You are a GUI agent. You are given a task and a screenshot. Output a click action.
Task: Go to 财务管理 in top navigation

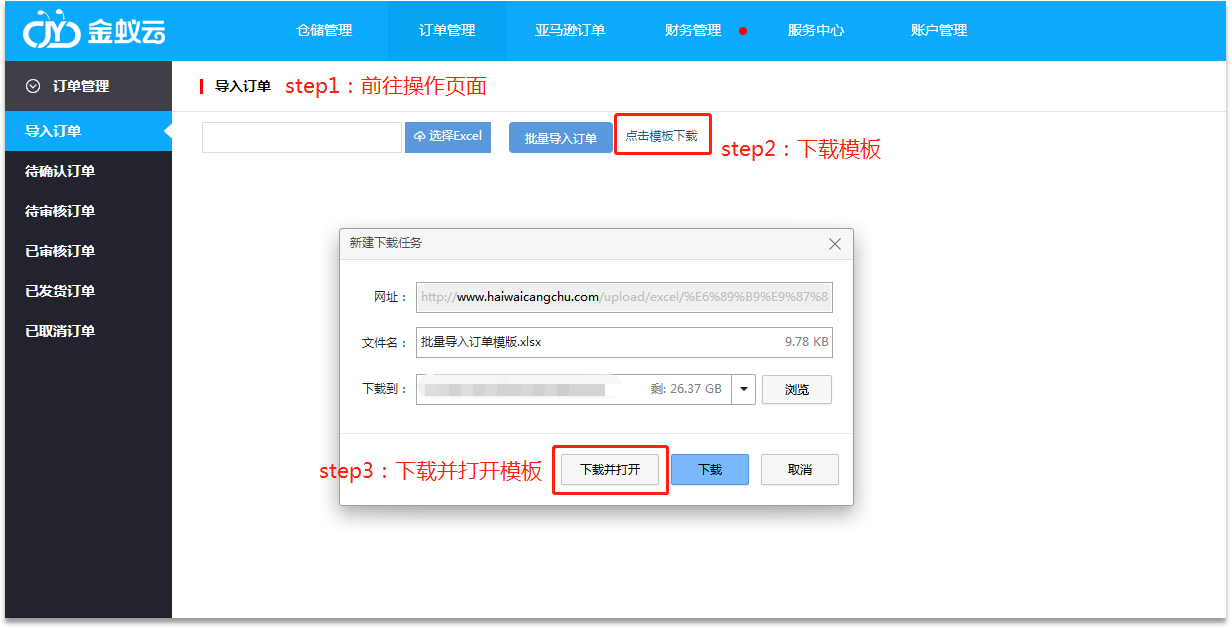pyautogui.click(x=693, y=31)
